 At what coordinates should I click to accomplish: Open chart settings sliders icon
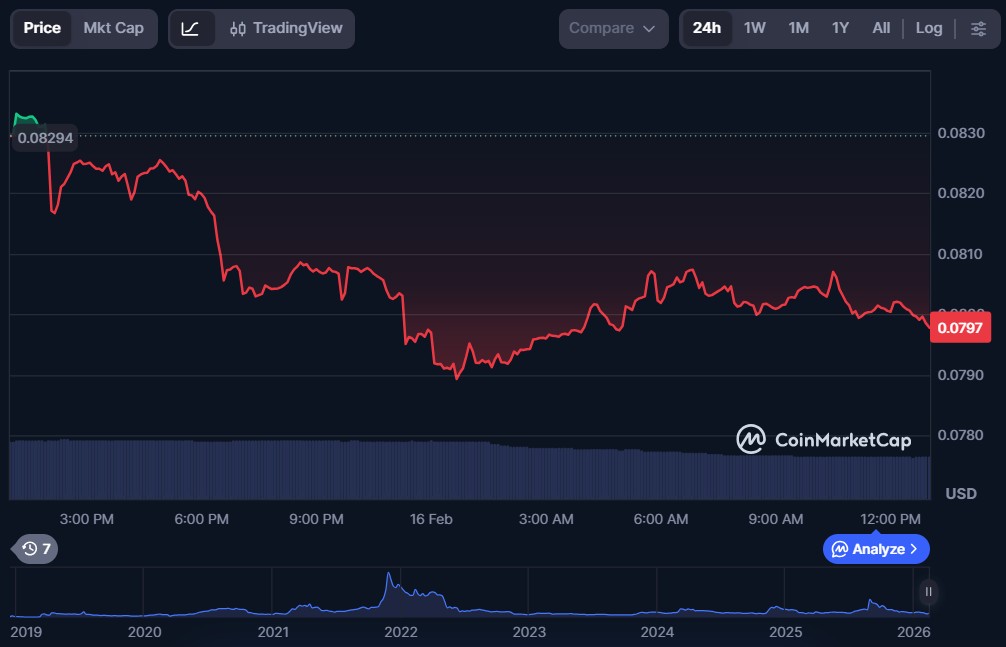[978, 28]
